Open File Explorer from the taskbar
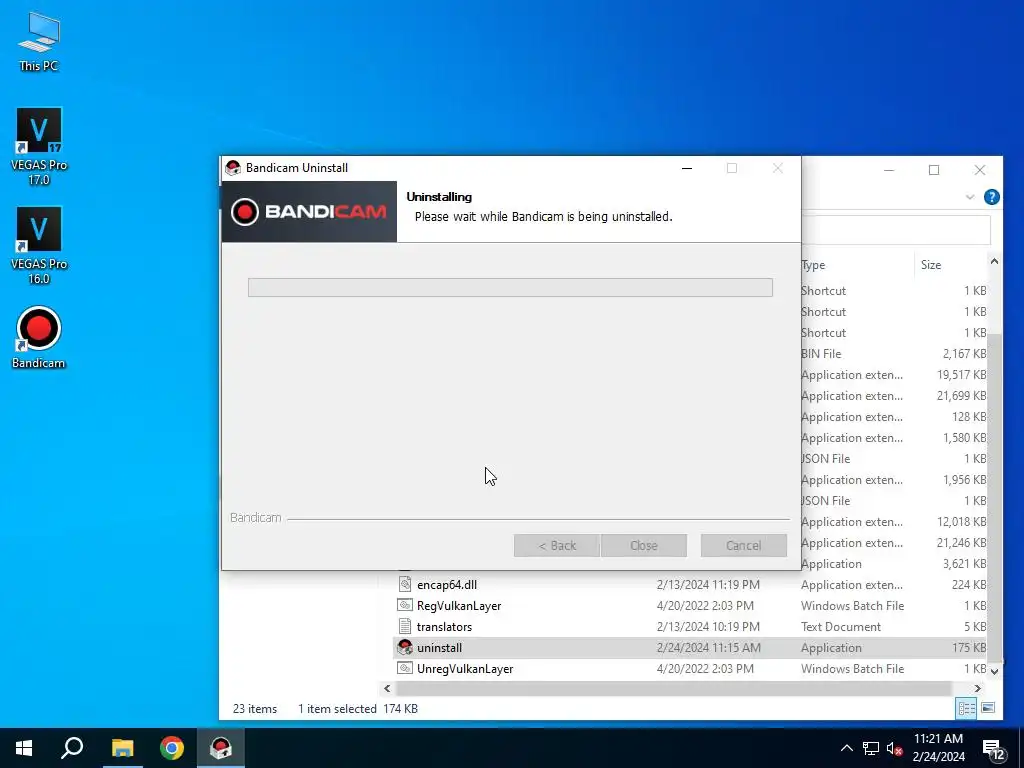The image size is (1024, 768). pyautogui.click(x=122, y=748)
